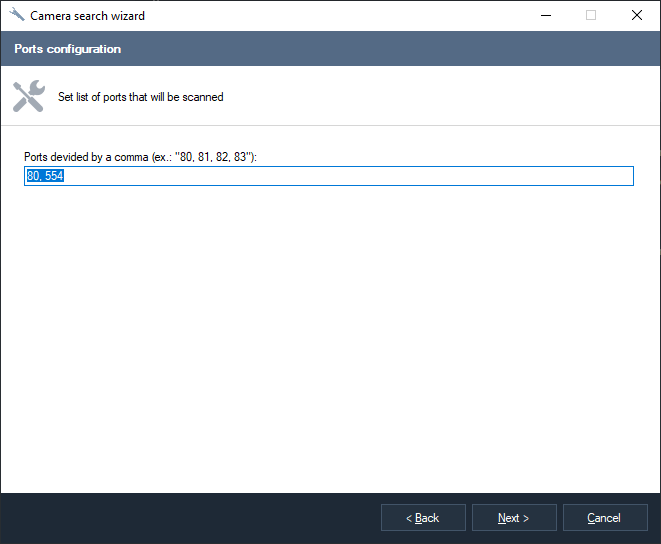Click "Set list of ports that will be scanned" text

141,97
